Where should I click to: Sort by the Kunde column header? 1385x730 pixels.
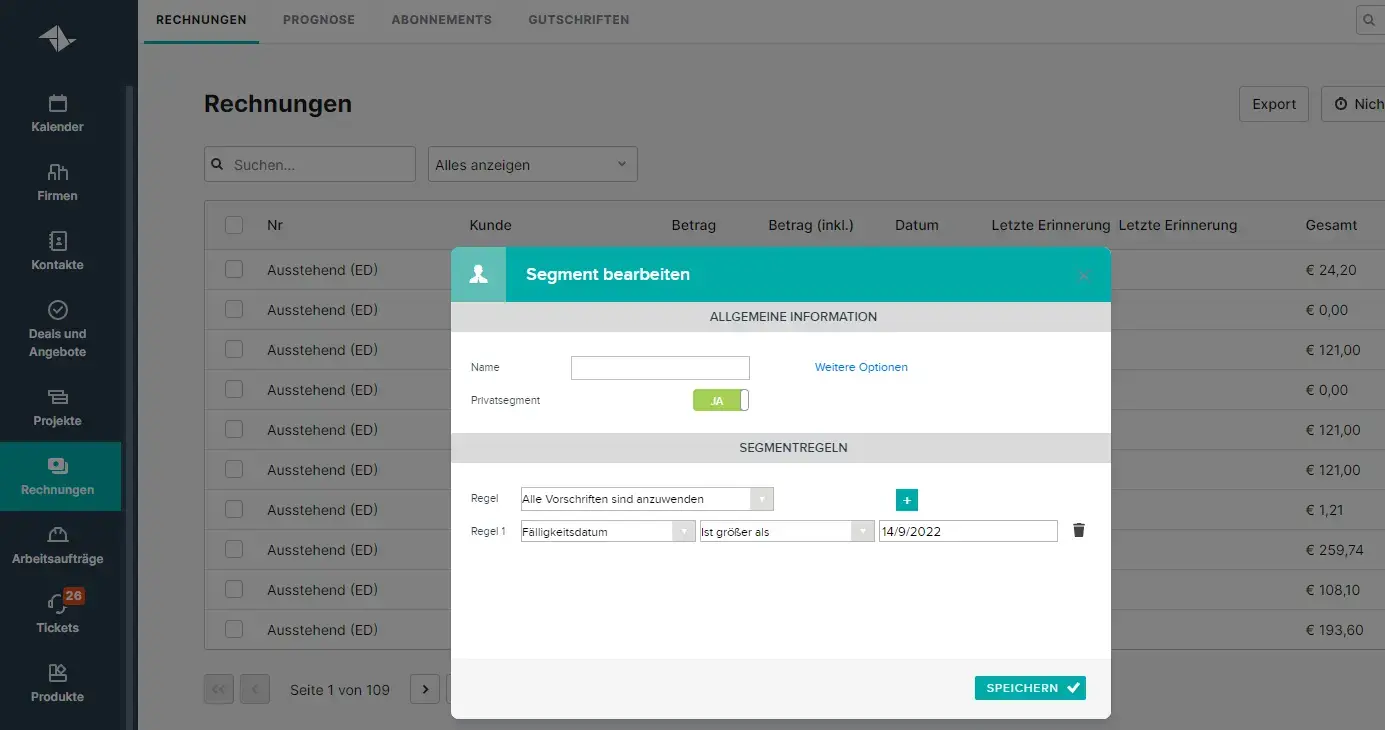click(490, 225)
